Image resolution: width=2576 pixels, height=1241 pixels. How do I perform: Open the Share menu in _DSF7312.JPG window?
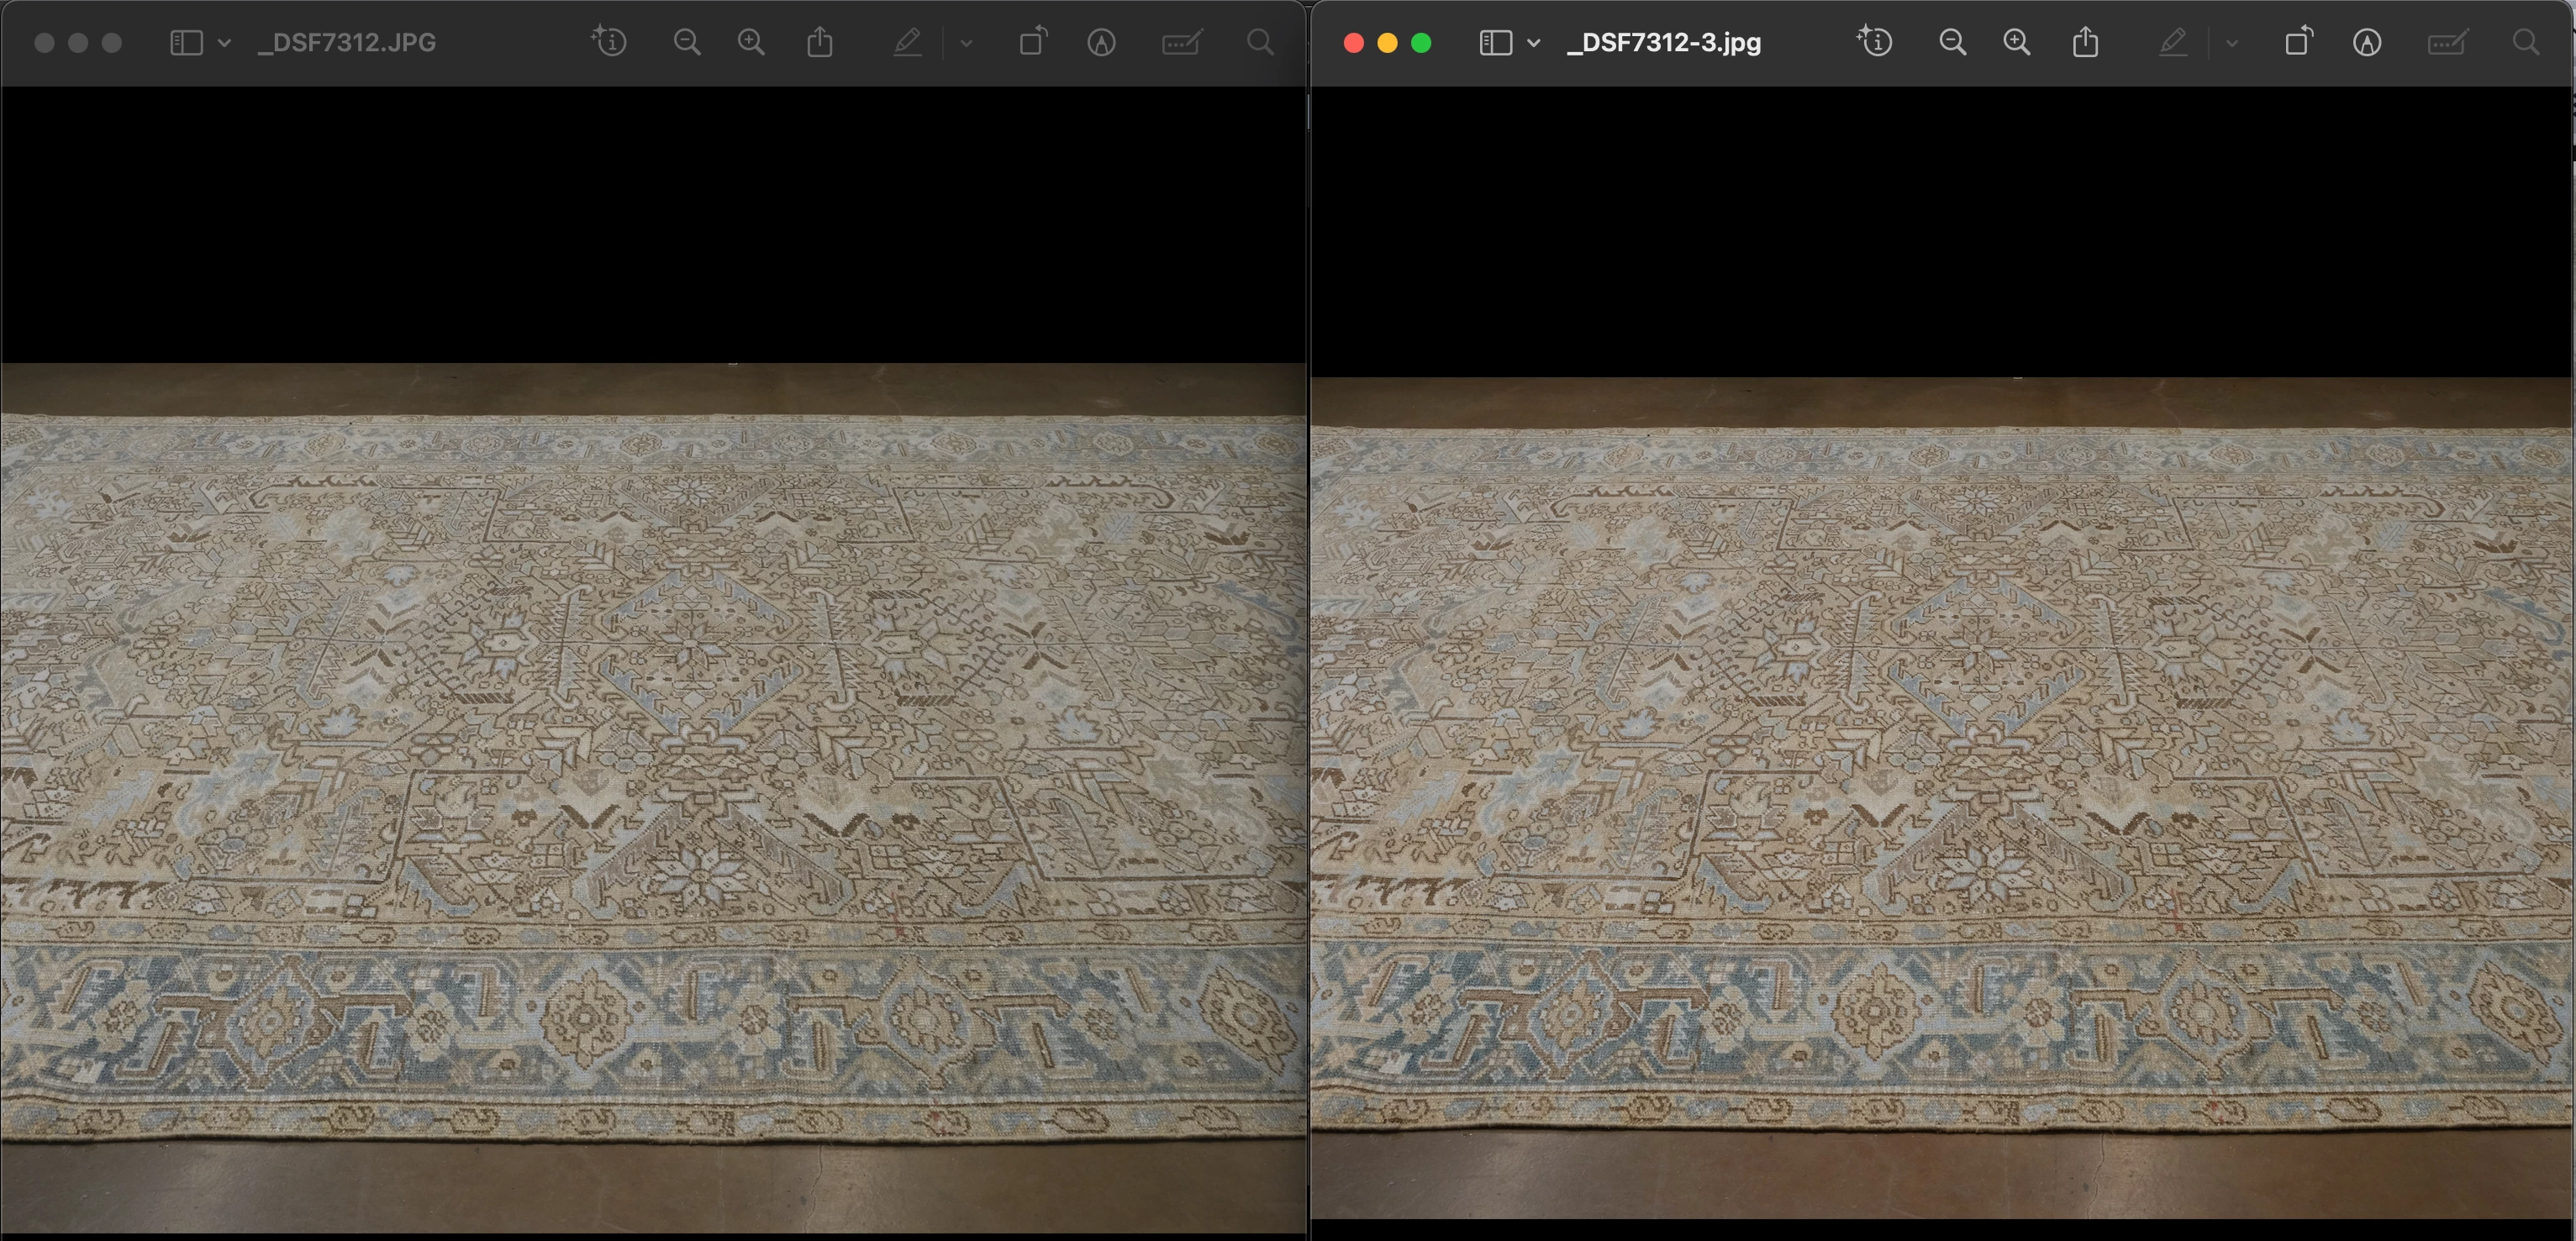pos(820,42)
